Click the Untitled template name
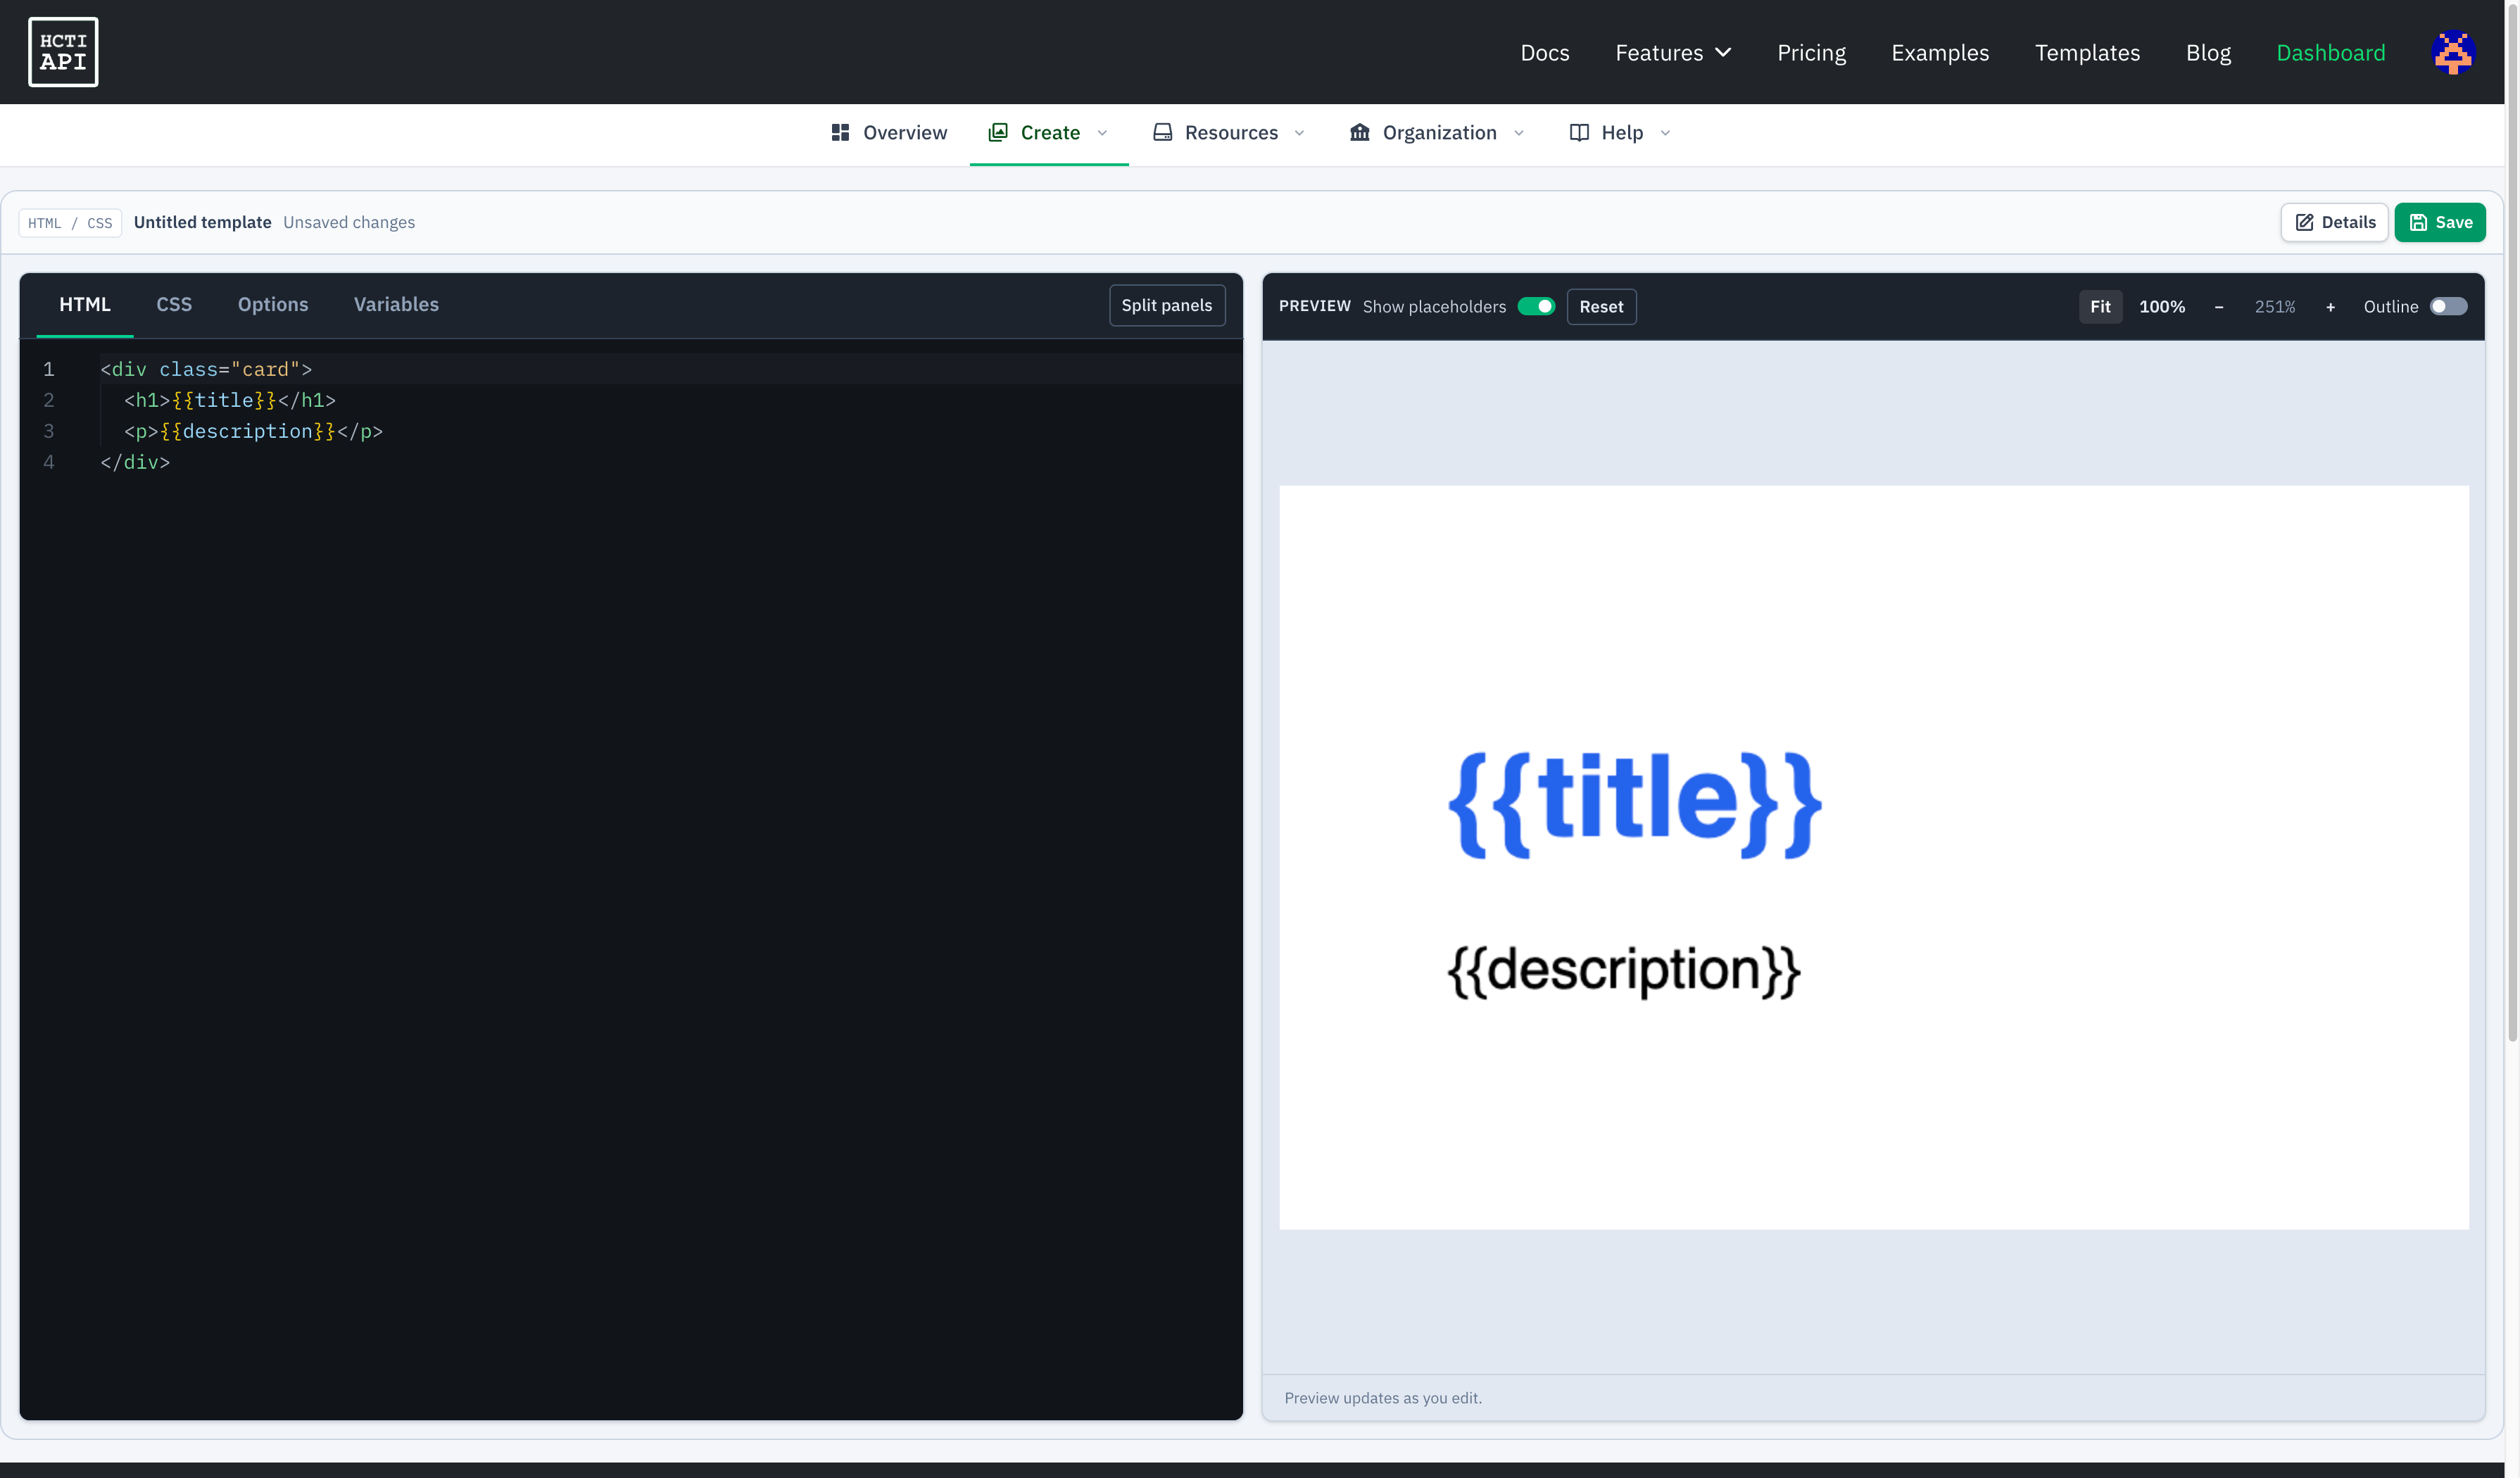The height and width of the screenshot is (1478, 2520). pyautogui.click(x=202, y=222)
